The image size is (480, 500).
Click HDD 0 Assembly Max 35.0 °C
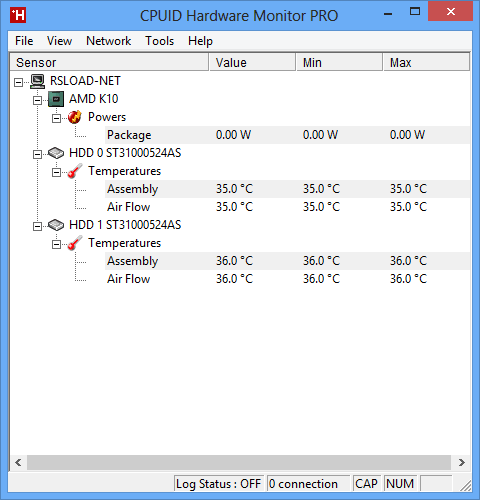(x=408, y=189)
